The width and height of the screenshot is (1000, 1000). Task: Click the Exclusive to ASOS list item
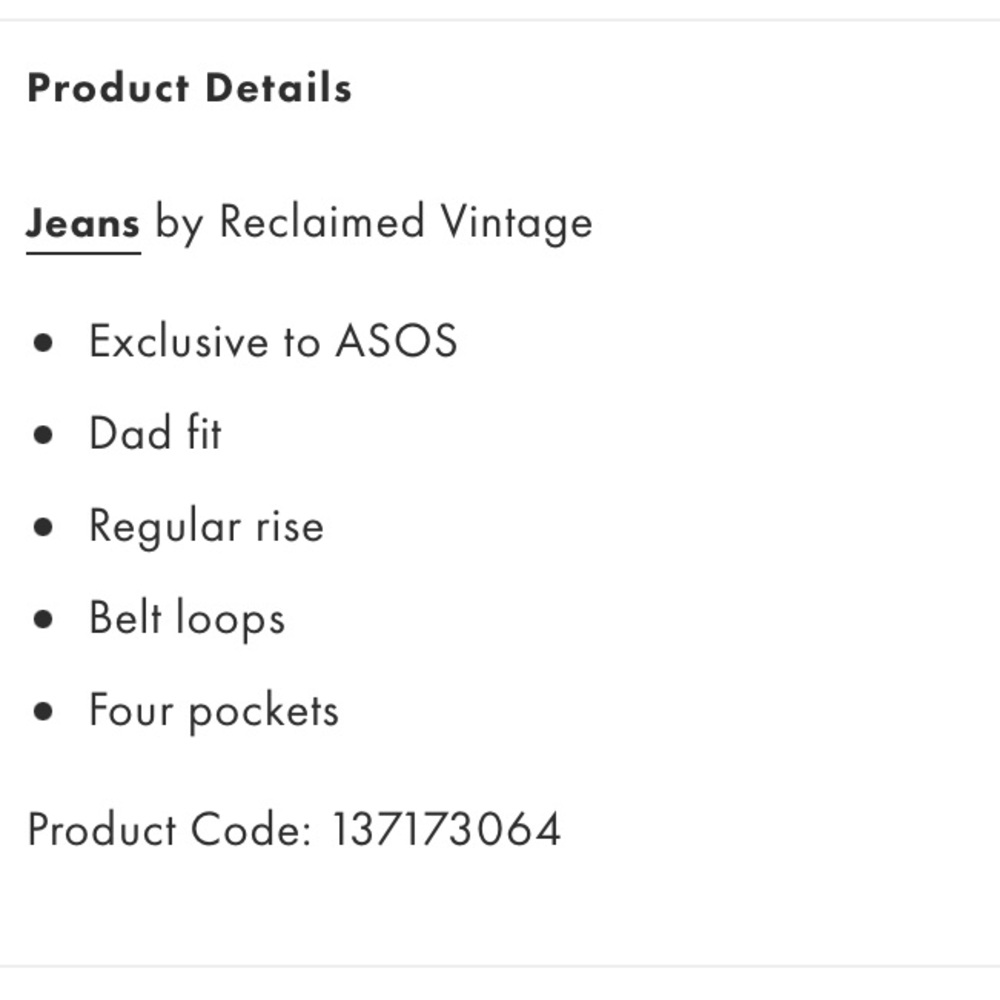(x=273, y=341)
